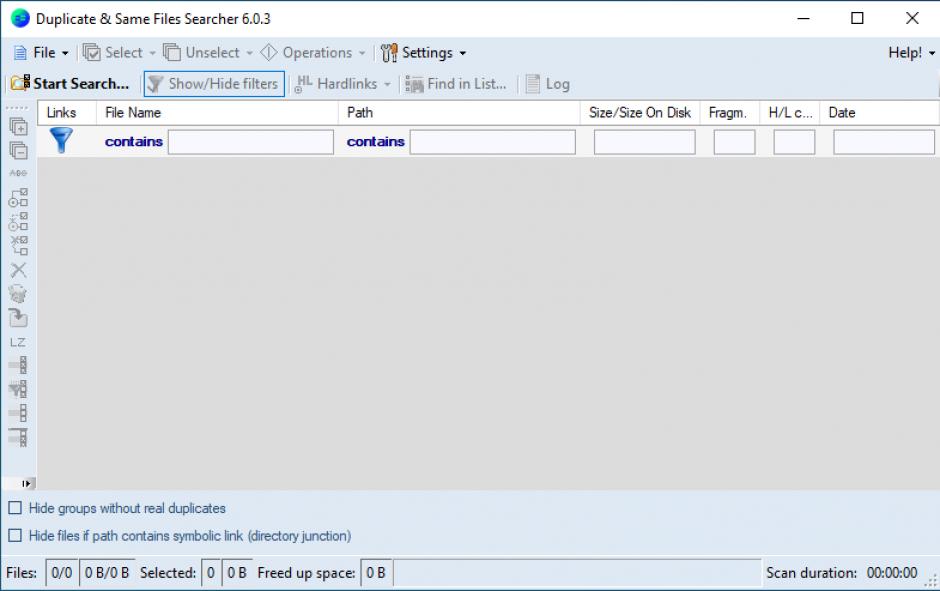Expand the sidebar toolbar arrow
The image size is (940, 591).
point(26,483)
